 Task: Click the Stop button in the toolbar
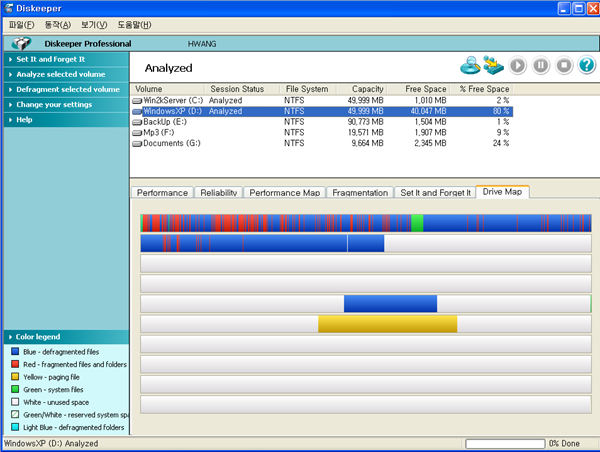click(564, 65)
